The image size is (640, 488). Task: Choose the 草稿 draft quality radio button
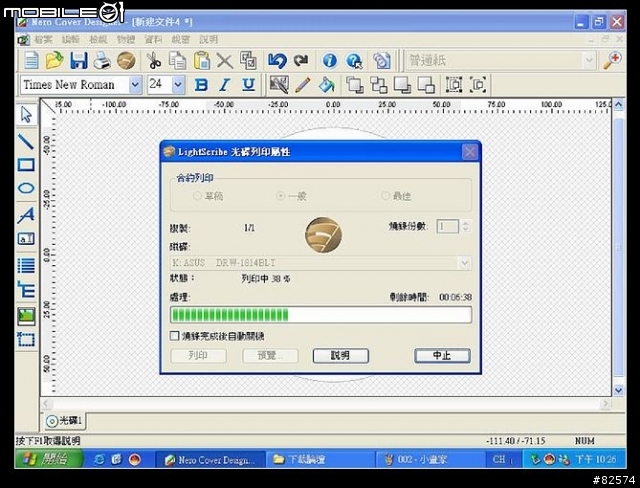coord(197,196)
